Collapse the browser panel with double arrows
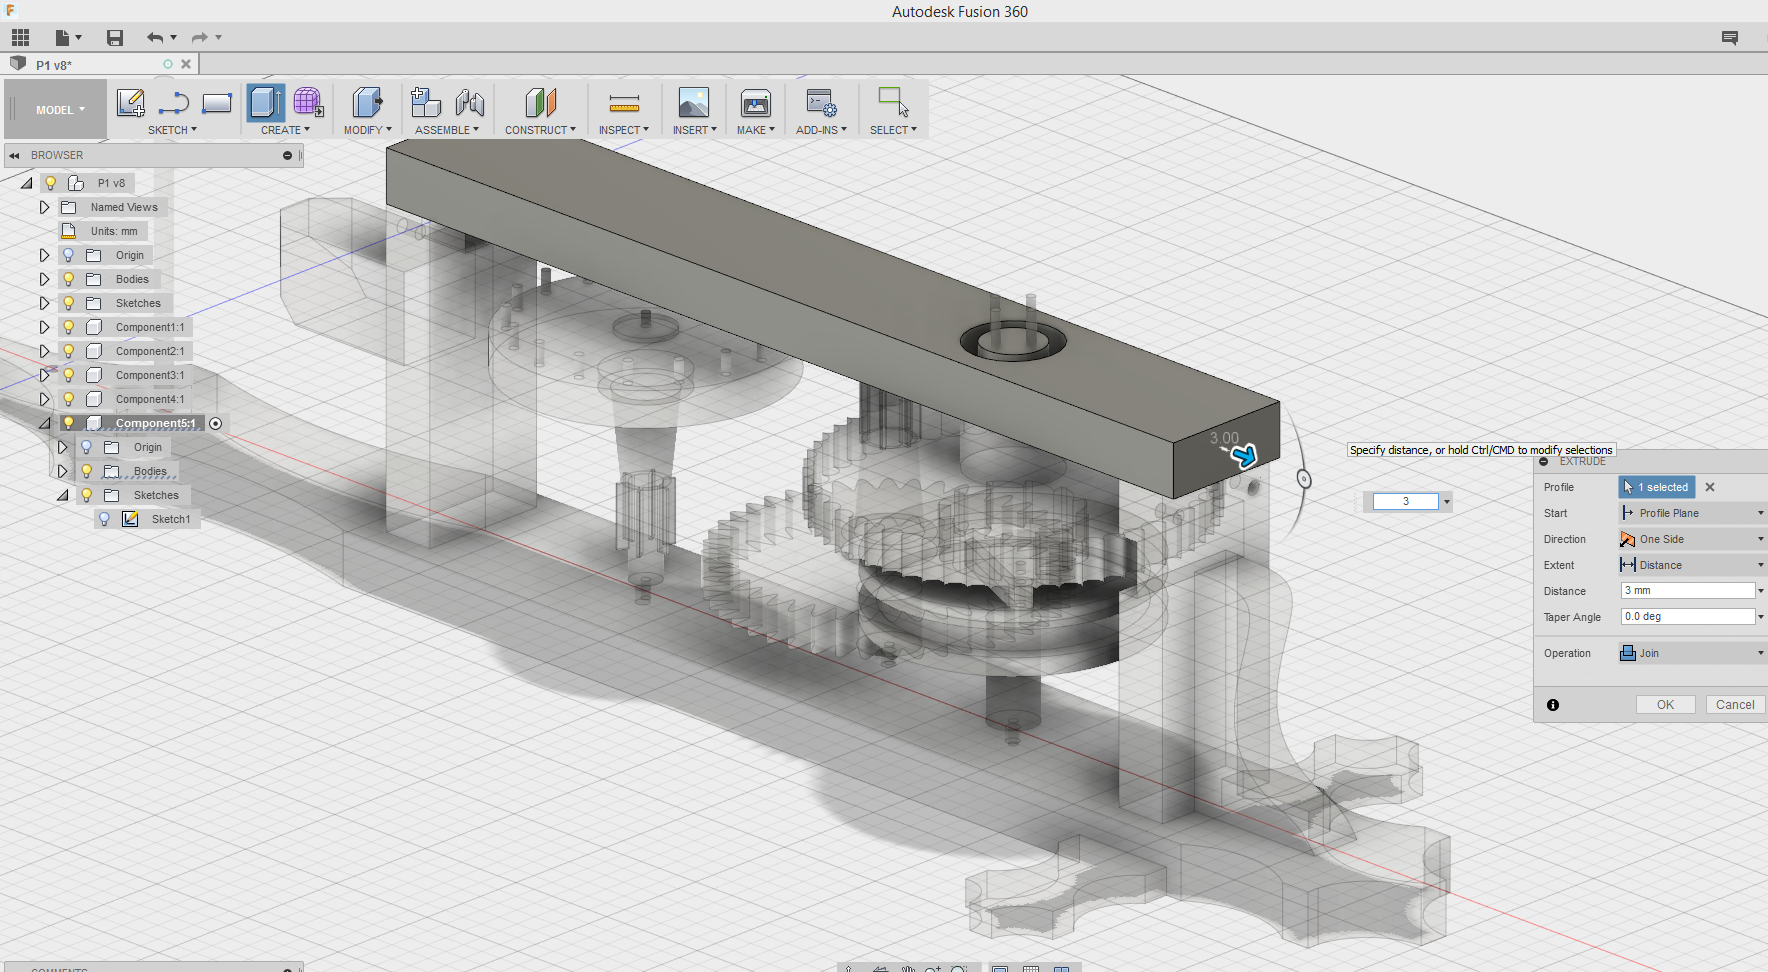 click(x=15, y=155)
